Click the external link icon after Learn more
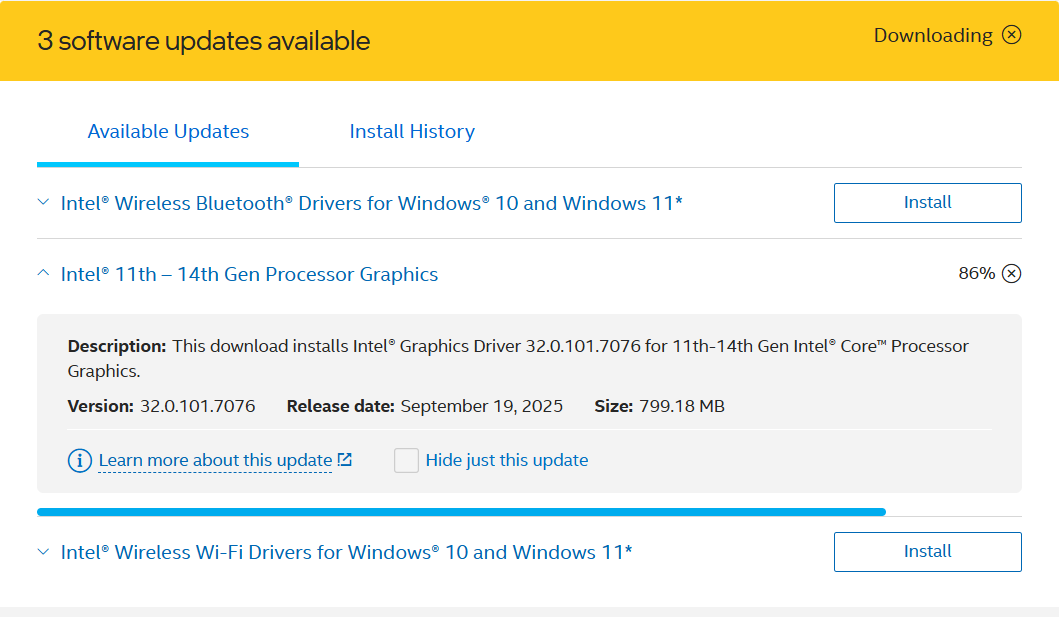 pyautogui.click(x=344, y=460)
